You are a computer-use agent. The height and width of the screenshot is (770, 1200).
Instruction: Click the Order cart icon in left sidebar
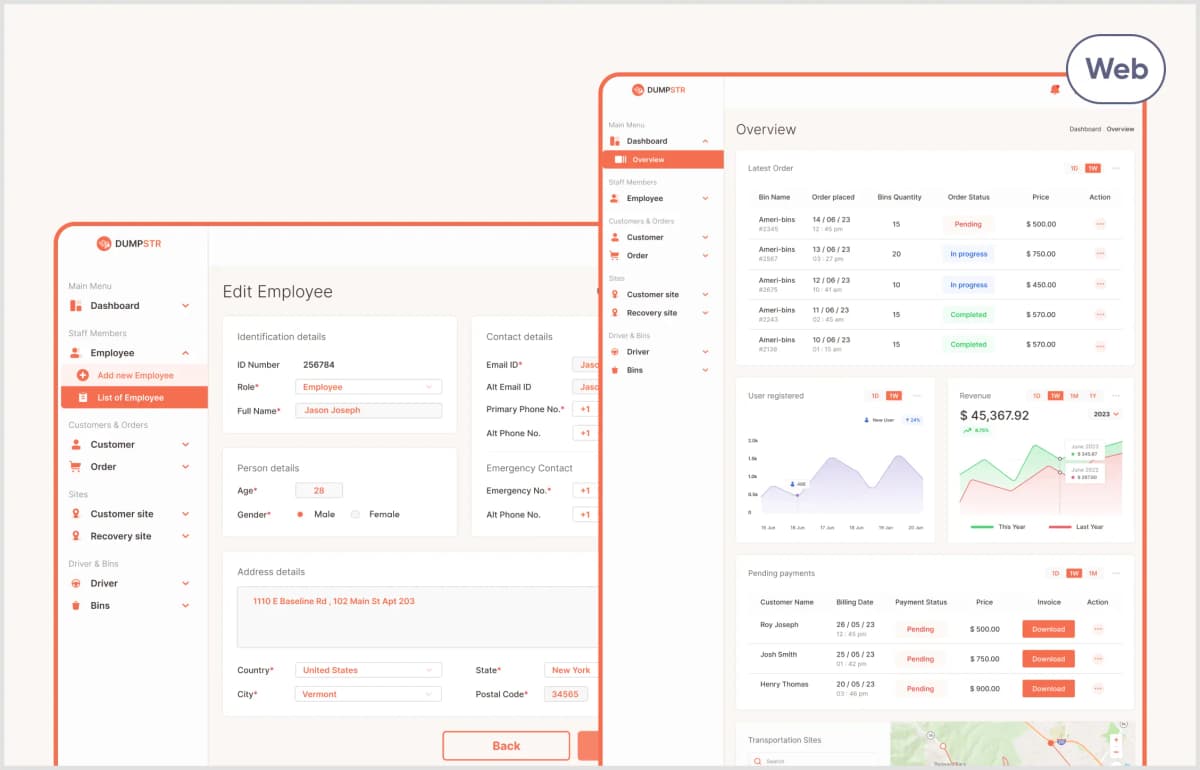point(75,467)
